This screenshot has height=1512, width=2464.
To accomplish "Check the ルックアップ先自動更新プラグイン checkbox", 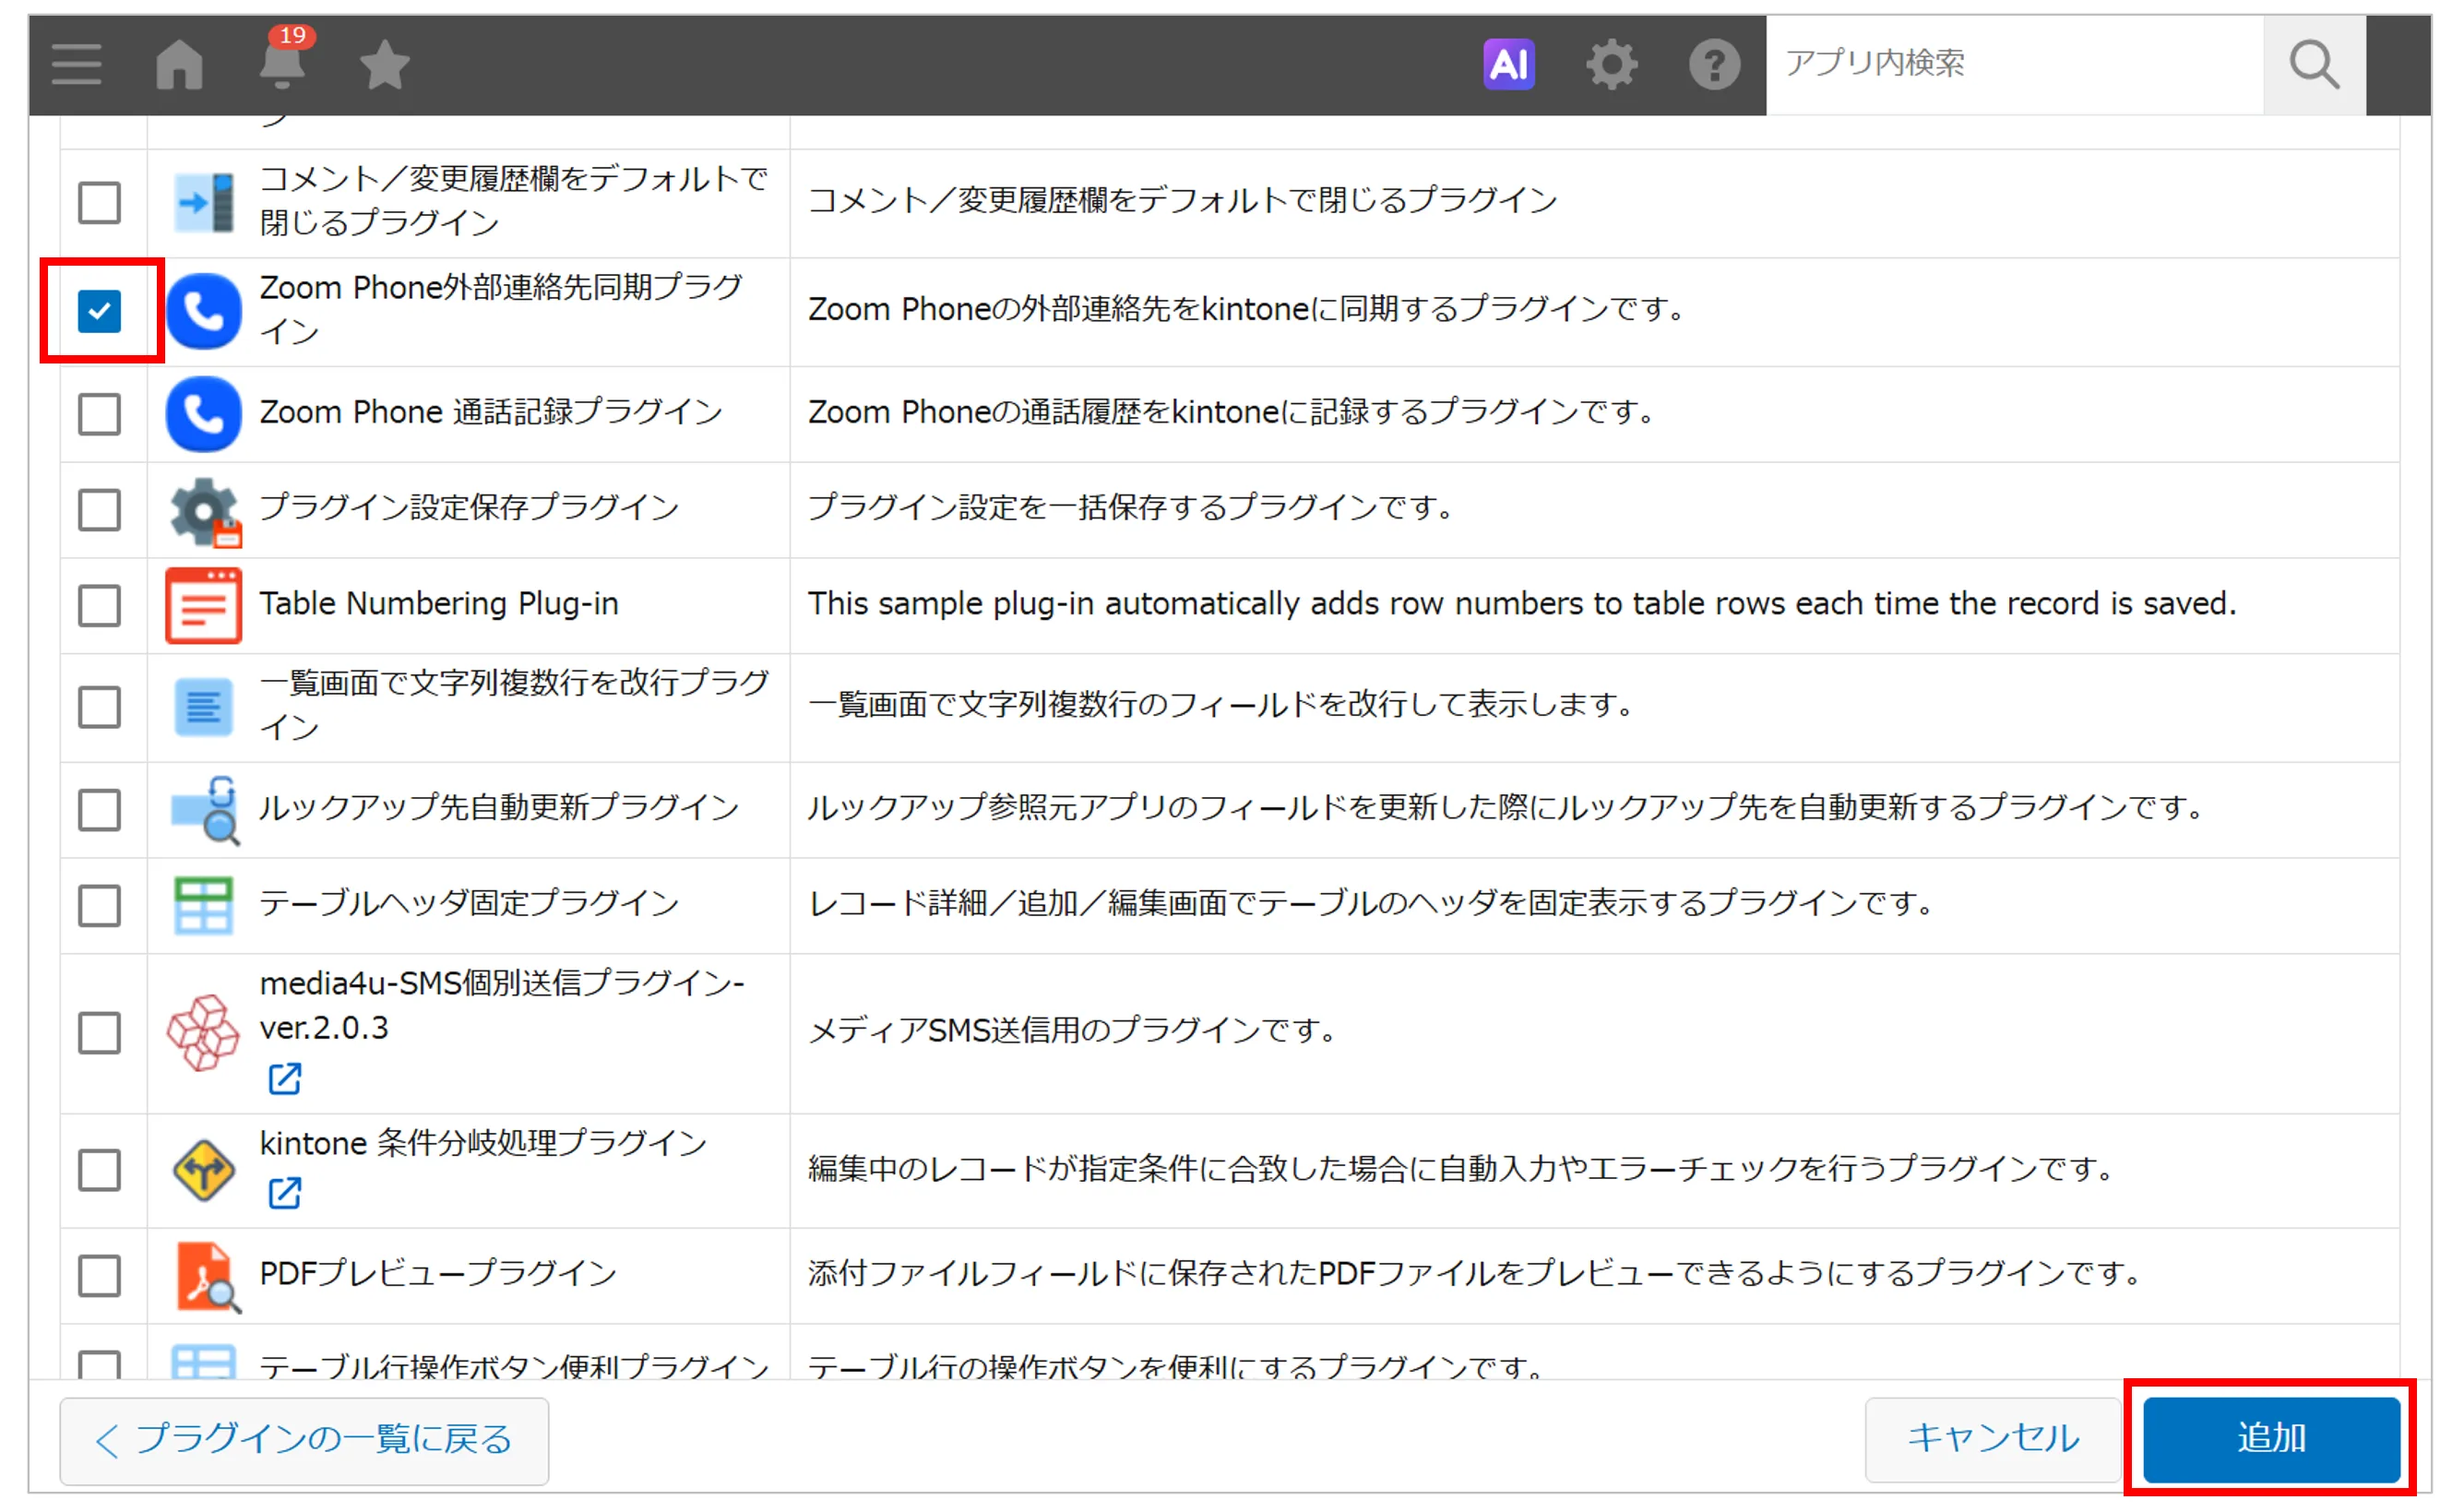I will pos(100,810).
